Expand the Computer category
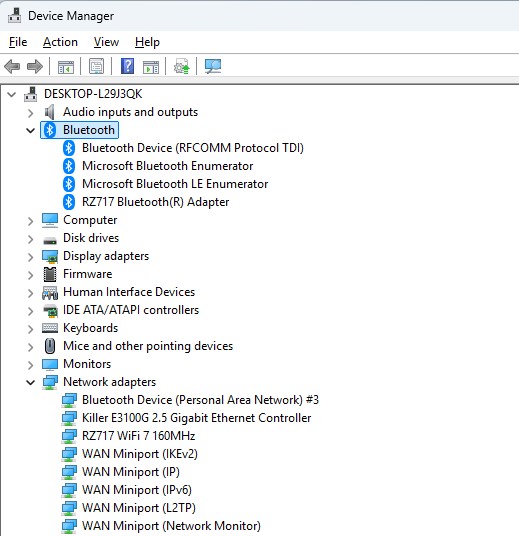The image size is (519, 536). click(31, 221)
